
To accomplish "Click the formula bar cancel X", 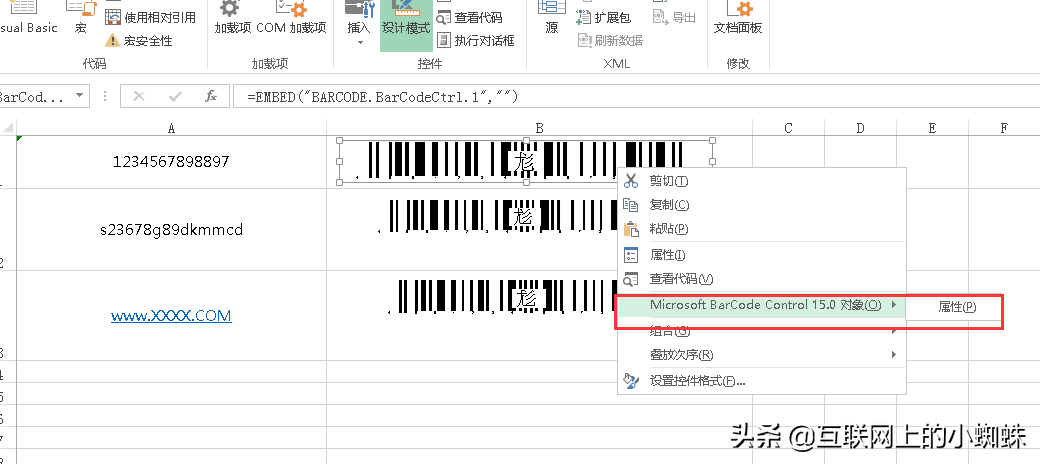I will (139, 96).
